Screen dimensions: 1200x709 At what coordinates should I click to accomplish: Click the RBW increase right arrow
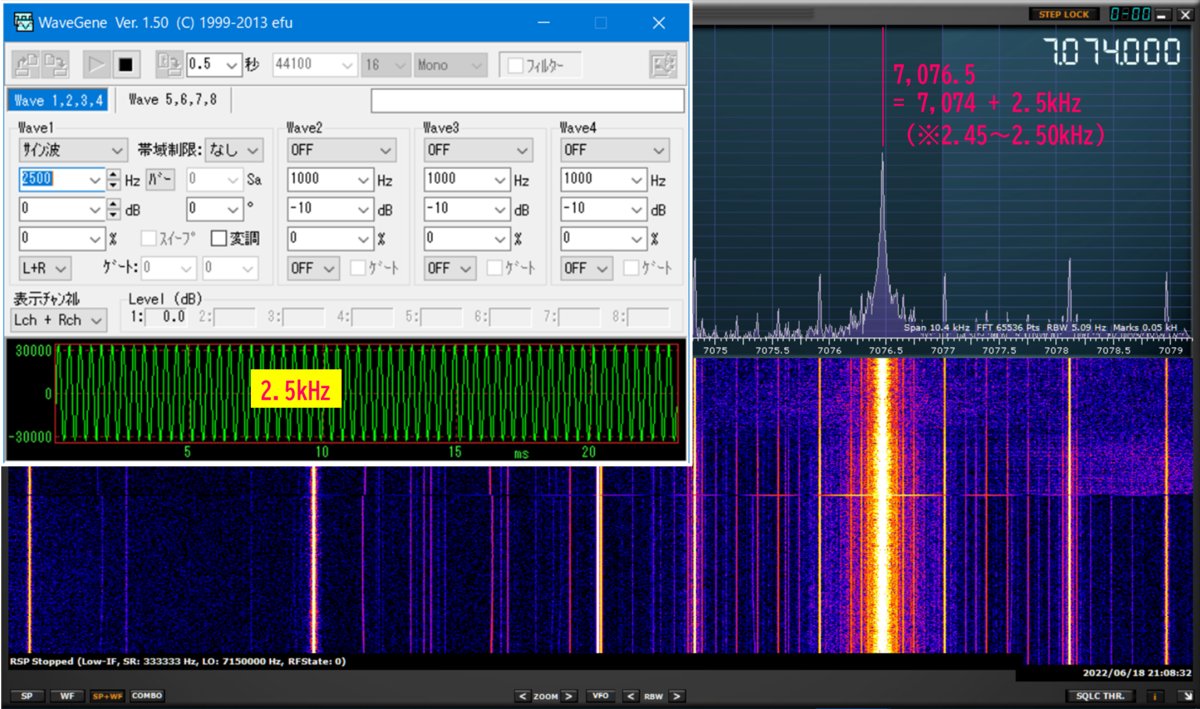pos(677,696)
